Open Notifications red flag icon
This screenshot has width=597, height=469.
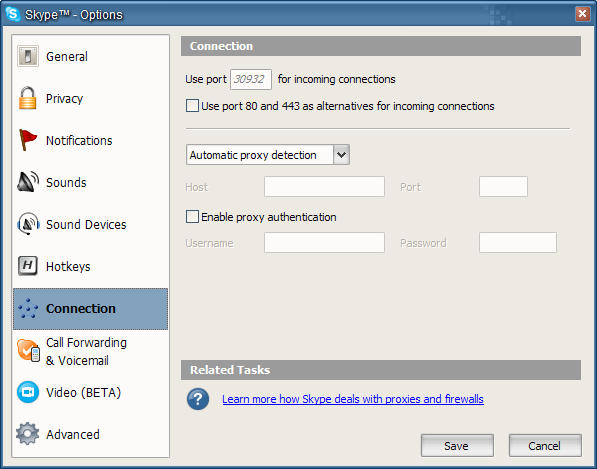[x=27, y=140]
